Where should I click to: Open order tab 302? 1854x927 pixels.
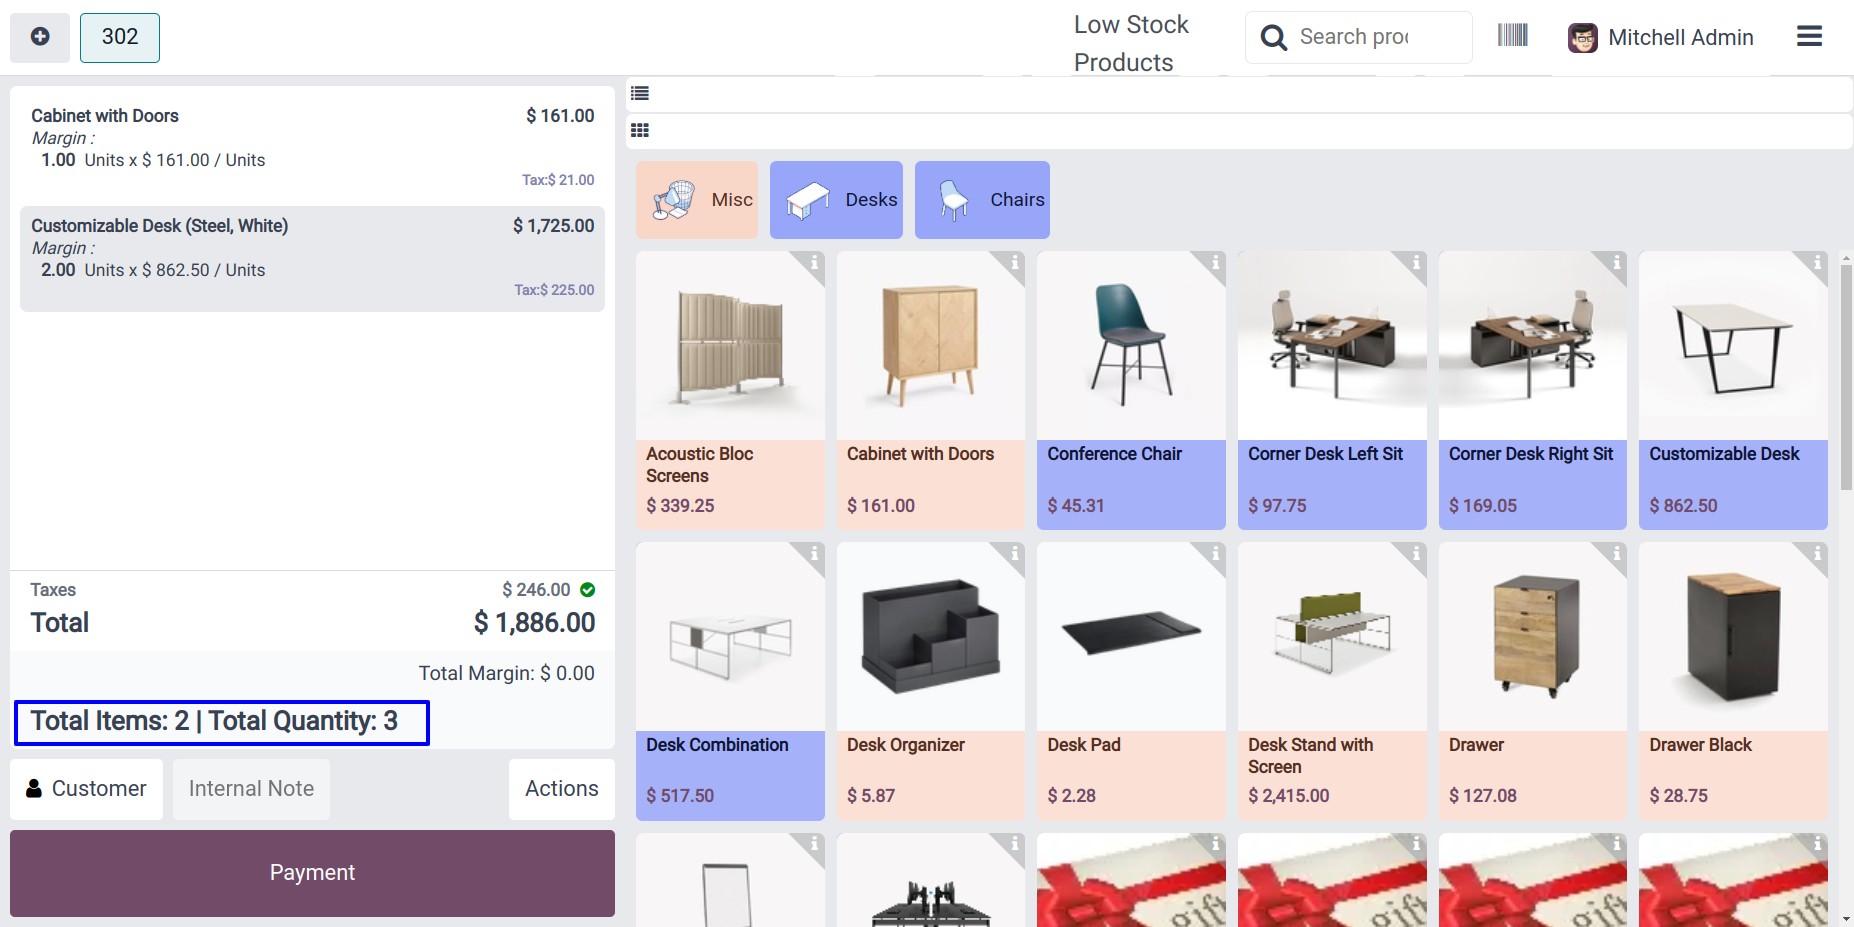coord(120,37)
